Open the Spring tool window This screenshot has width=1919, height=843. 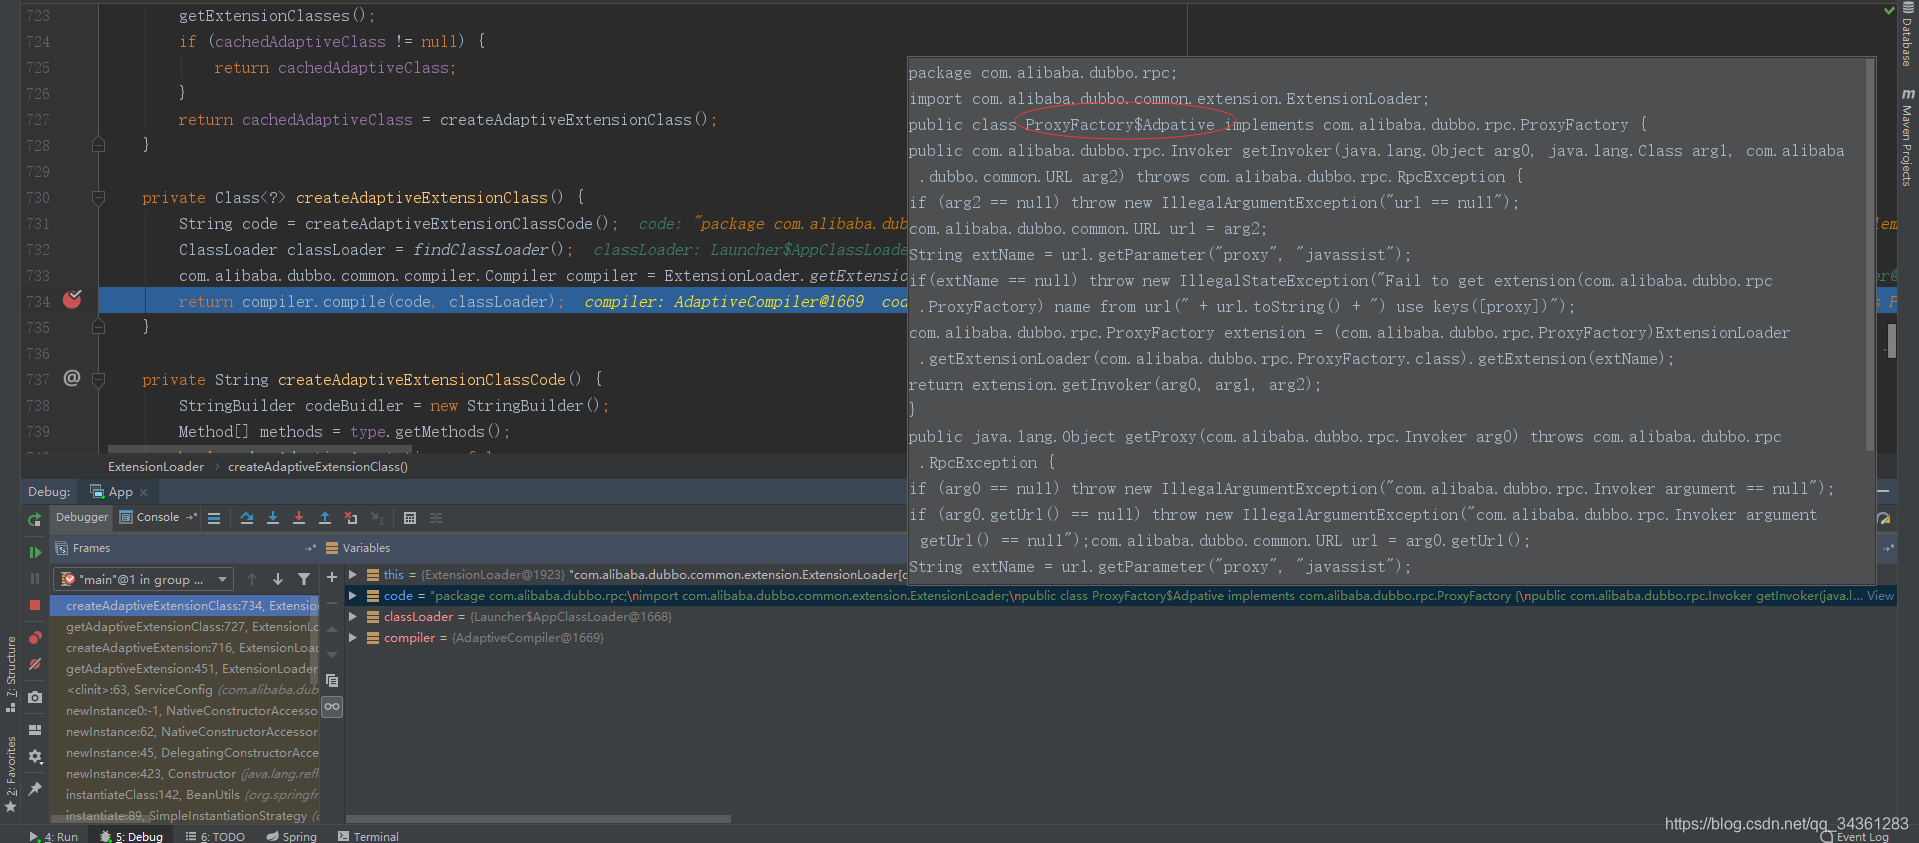point(291,836)
